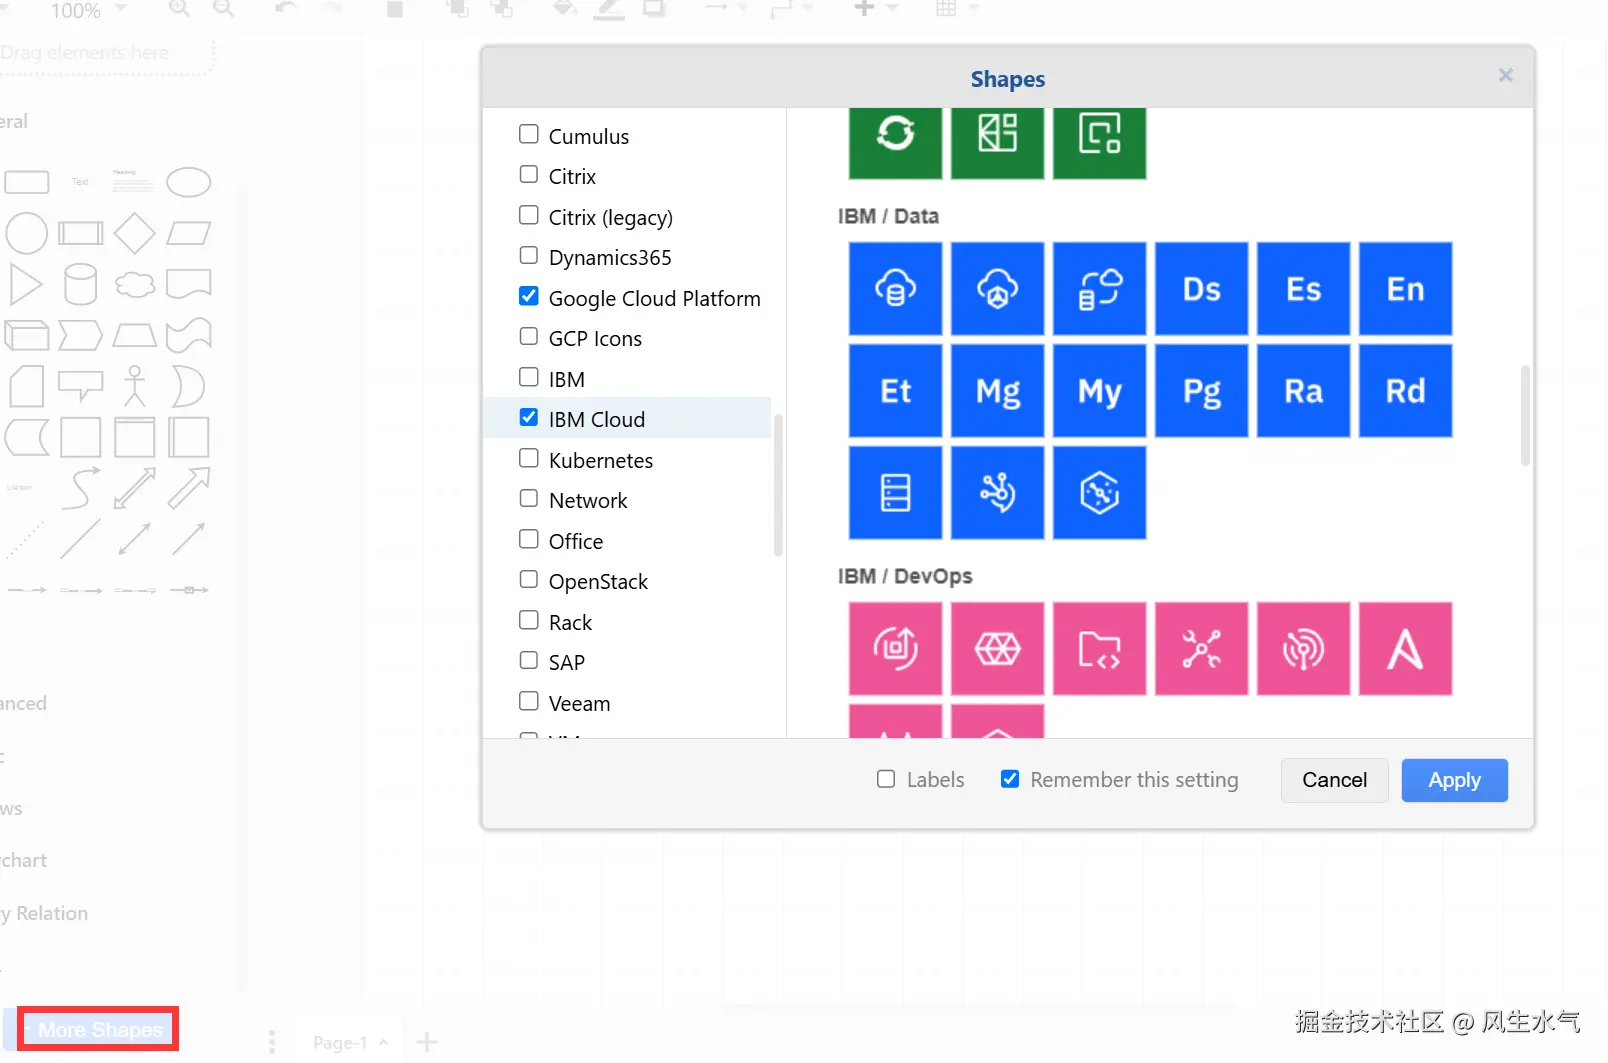This screenshot has width=1608, height=1063.
Task: Add a new page with the plus button
Action: pyautogui.click(x=427, y=1042)
